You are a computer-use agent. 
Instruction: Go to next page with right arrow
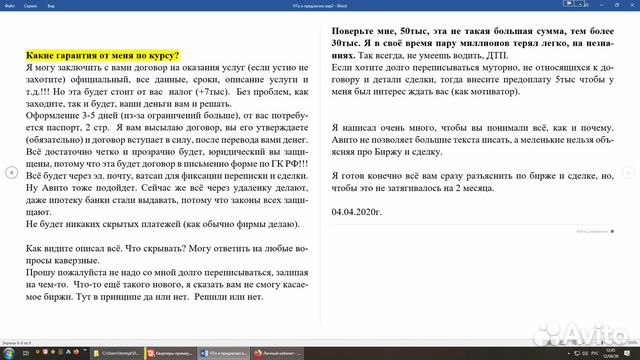point(629,173)
